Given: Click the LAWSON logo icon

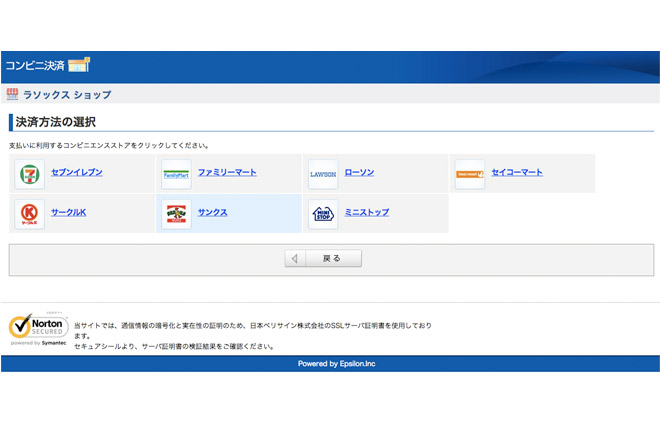Looking at the screenshot, I should [x=323, y=174].
